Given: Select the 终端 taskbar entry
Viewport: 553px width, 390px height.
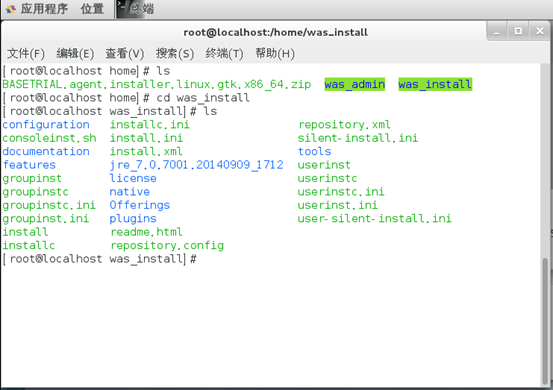Looking at the screenshot, I should 136,8.
